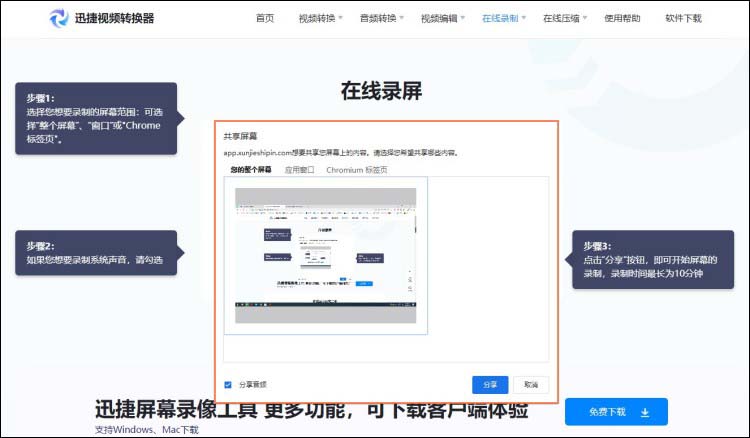Open the 视频编辑 menu
The width and height of the screenshot is (750, 438).
(439, 18)
